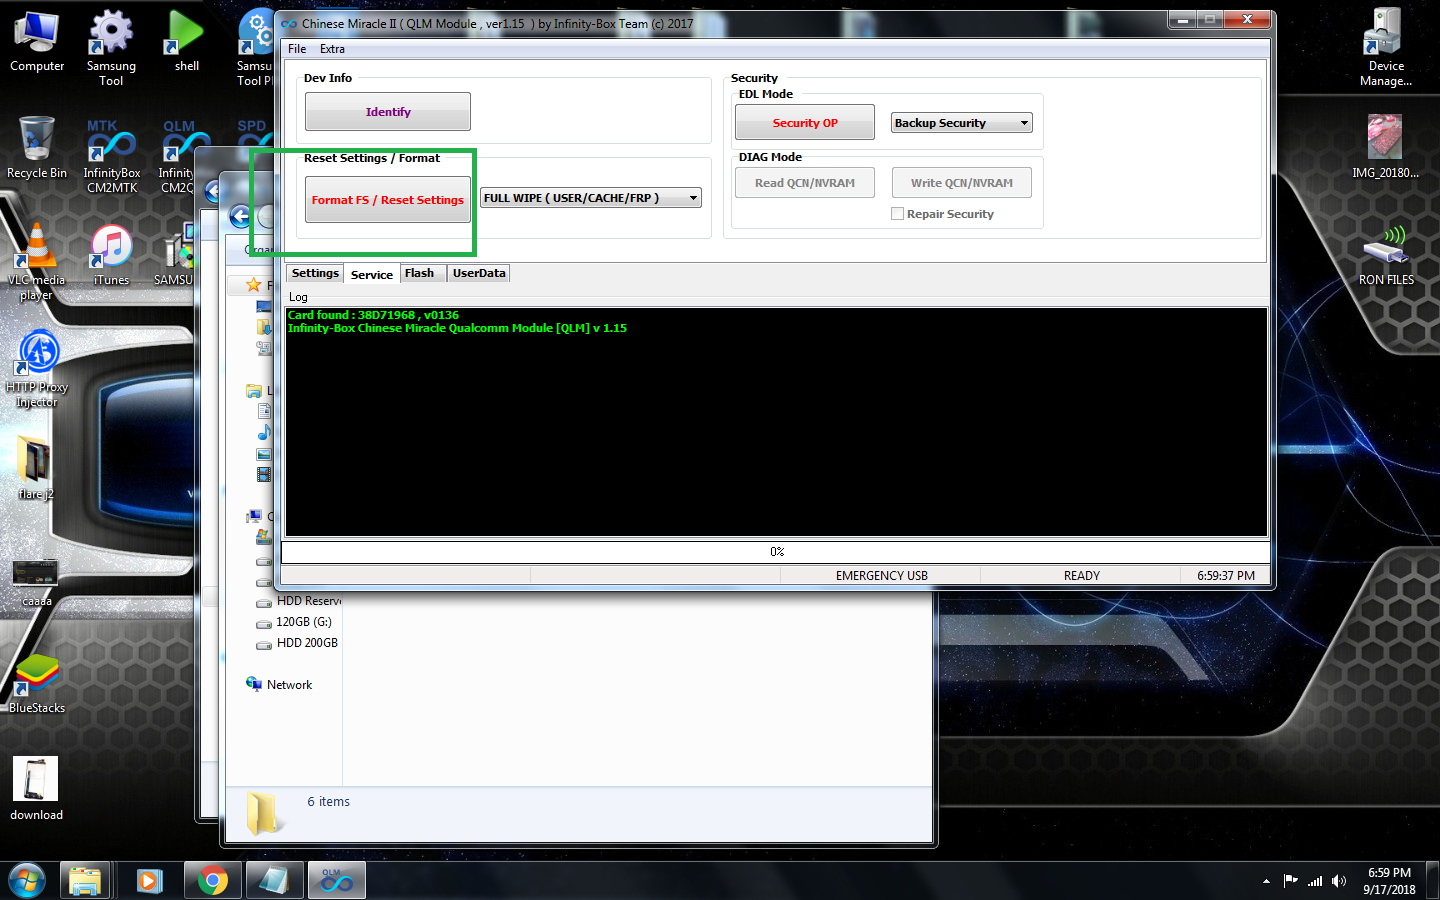
Task: Select the IMG_20180 image file
Action: [x=1385, y=146]
